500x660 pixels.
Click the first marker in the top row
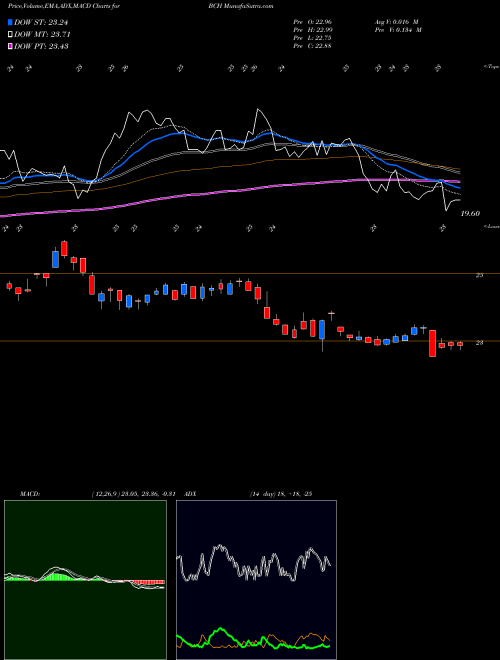(11, 68)
